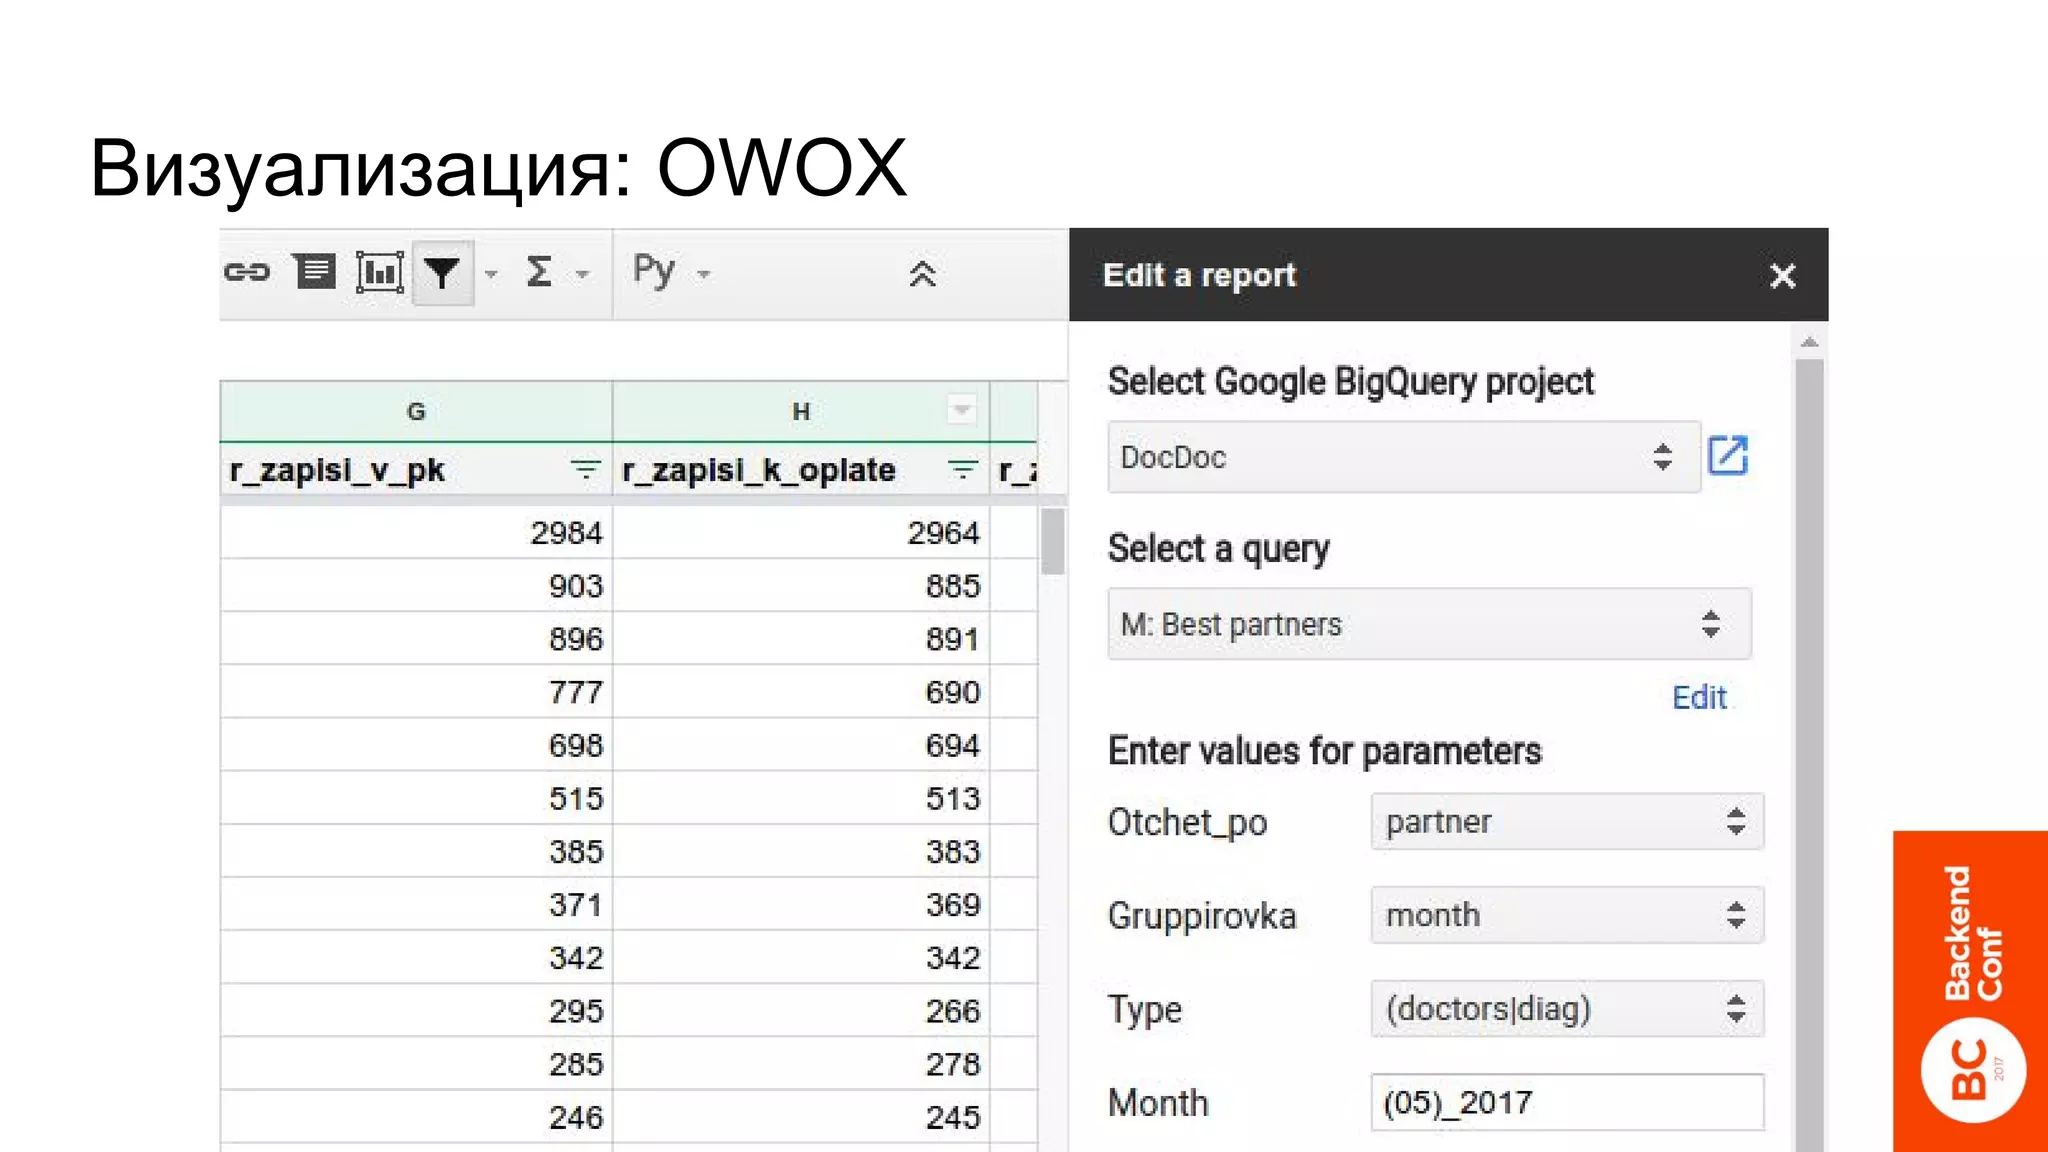Select cell with value 698
The image size is (2048, 1152).
[416, 744]
